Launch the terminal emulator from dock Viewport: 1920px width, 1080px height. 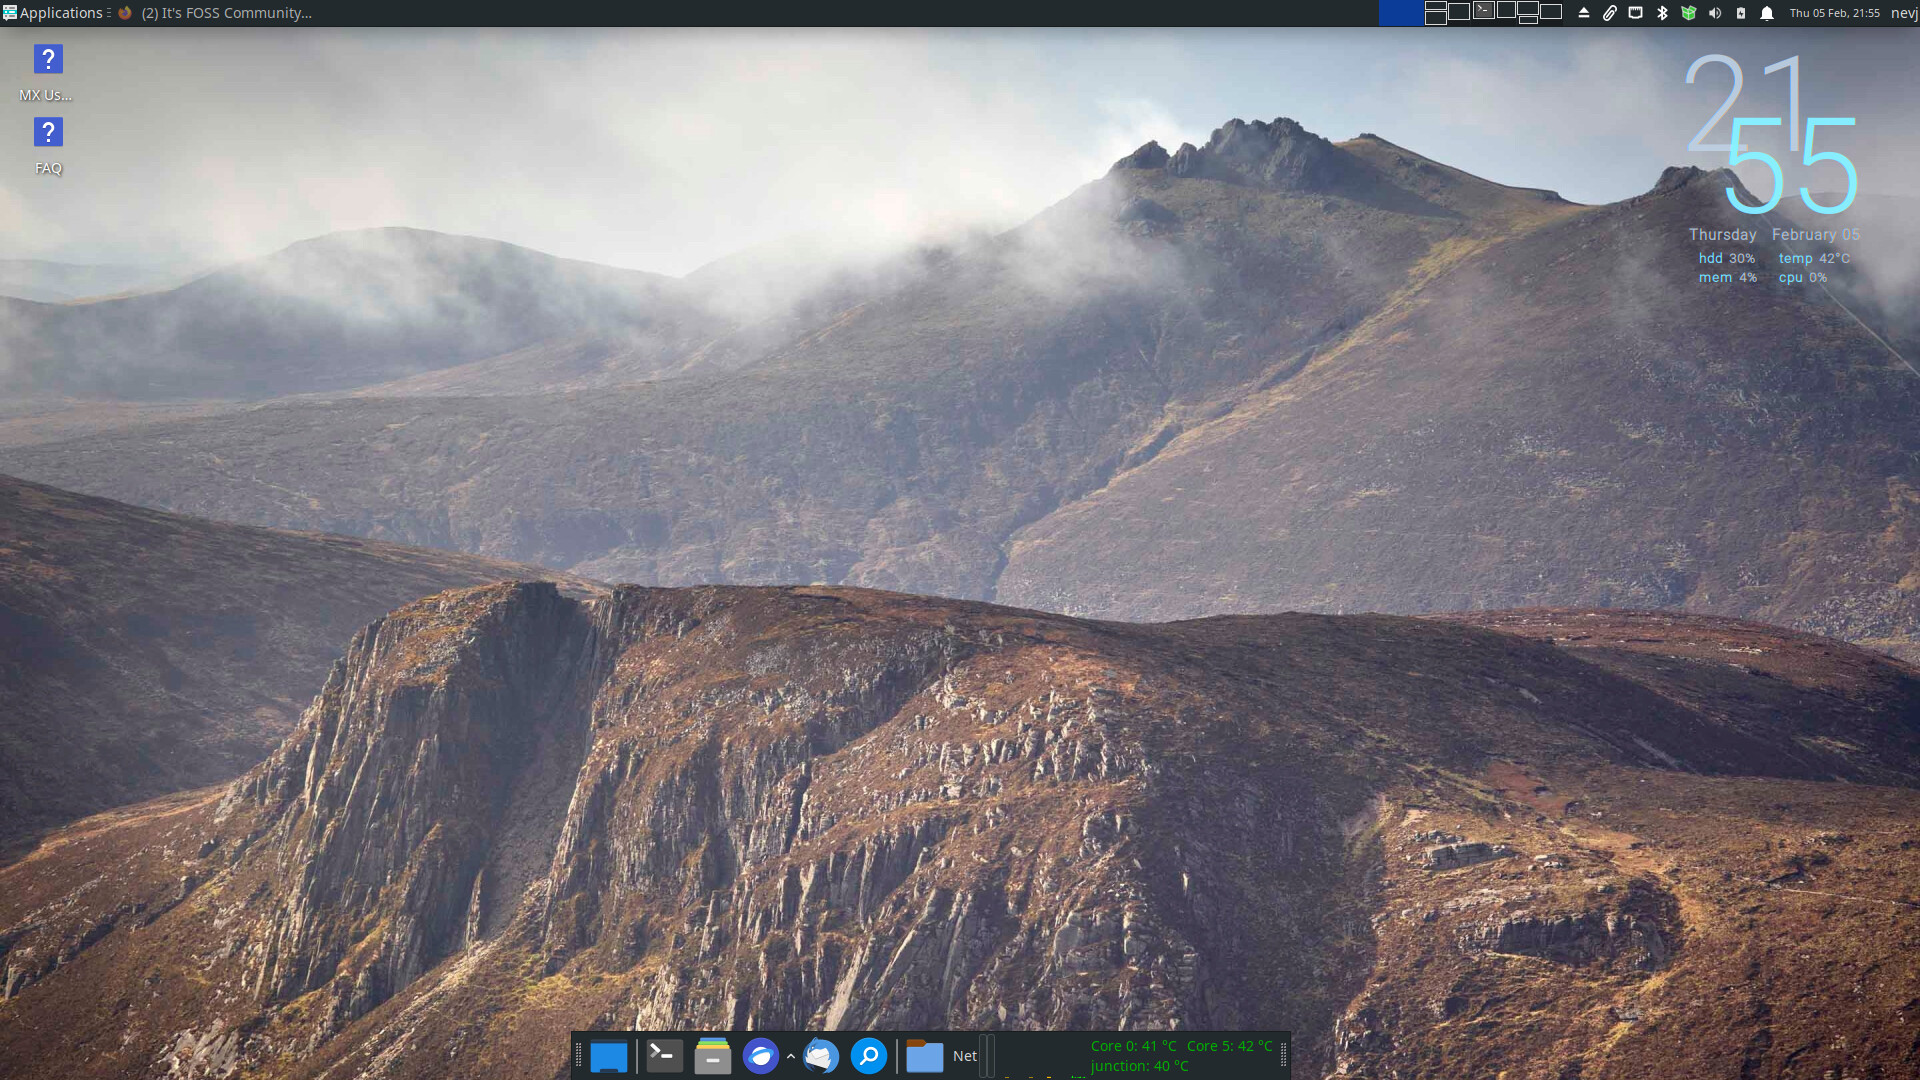point(664,1056)
